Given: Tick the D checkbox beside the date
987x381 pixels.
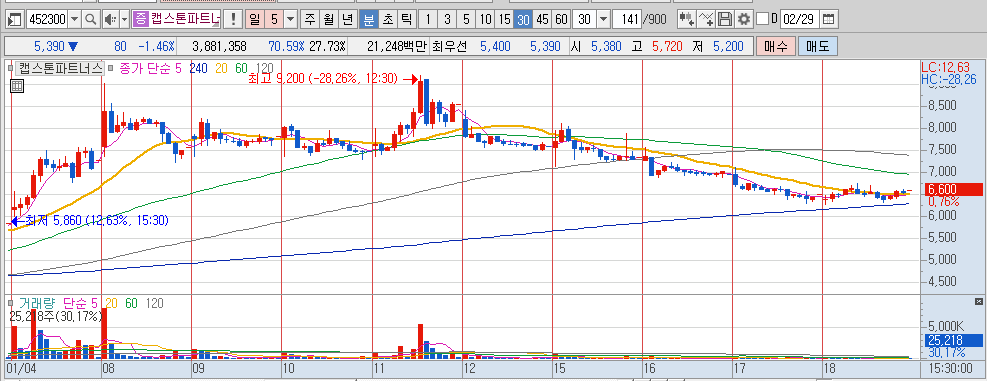Looking at the screenshot, I should coord(762,20).
